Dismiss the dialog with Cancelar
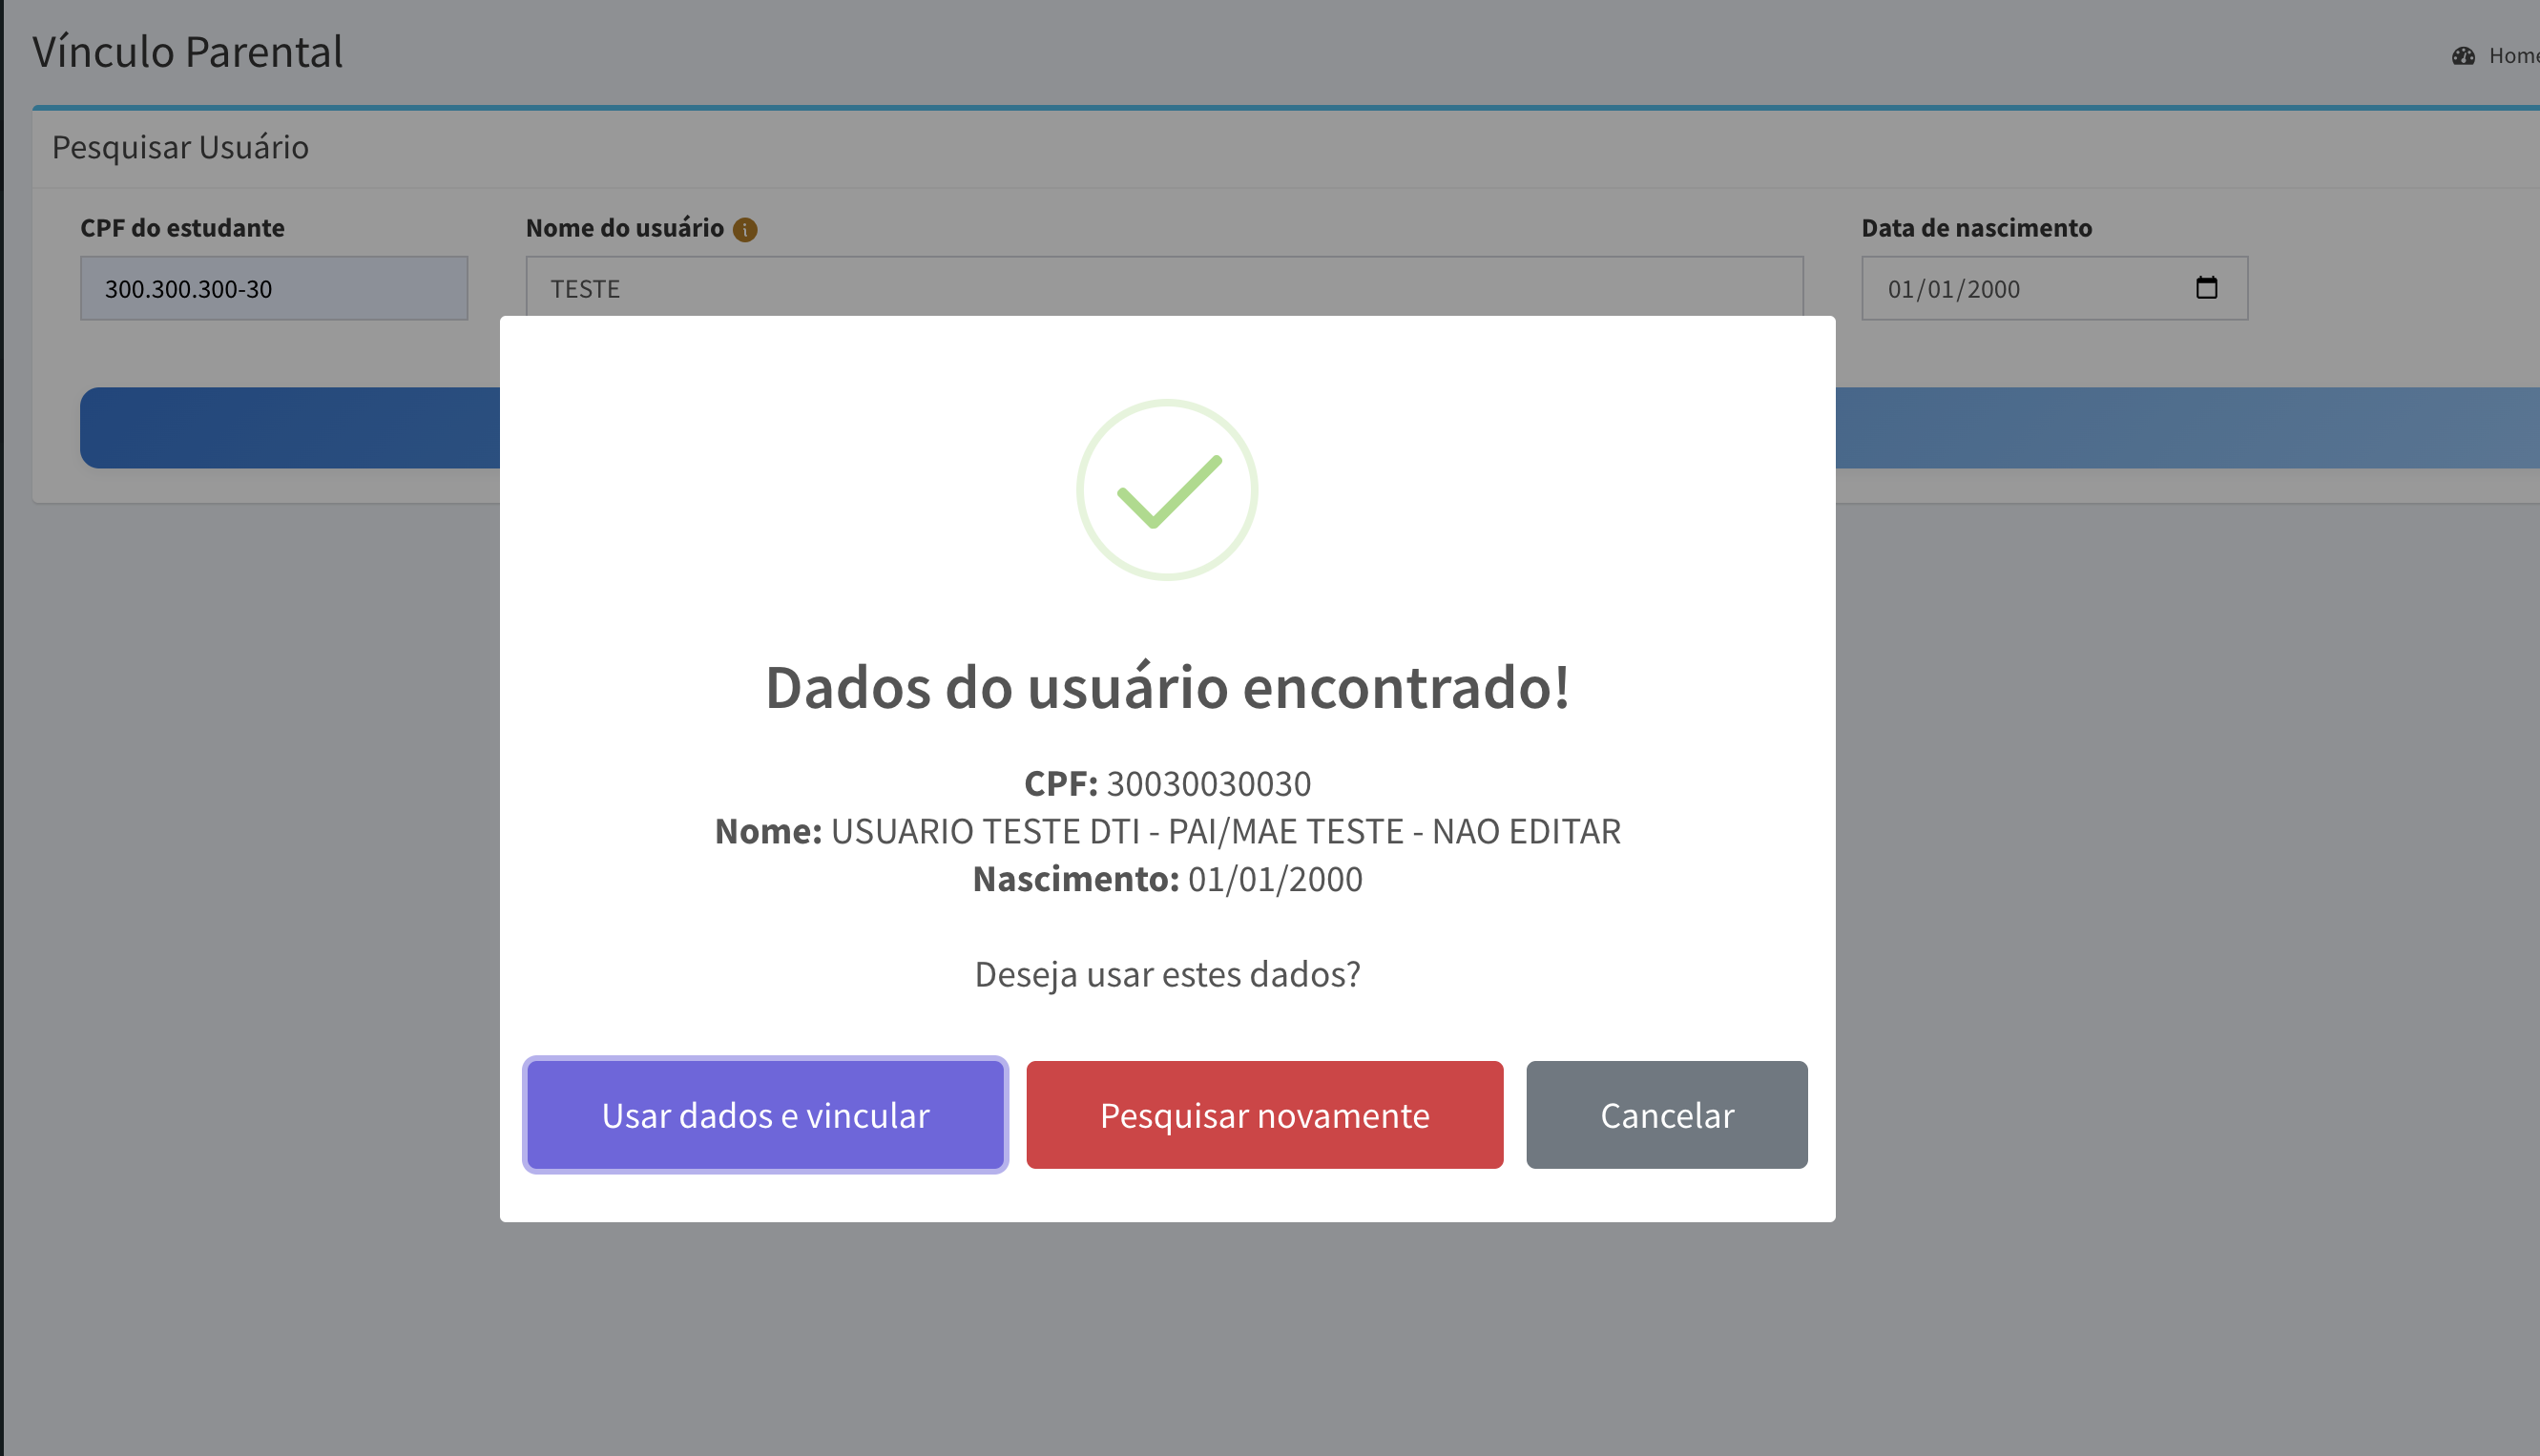This screenshot has width=2540, height=1456. point(1666,1115)
